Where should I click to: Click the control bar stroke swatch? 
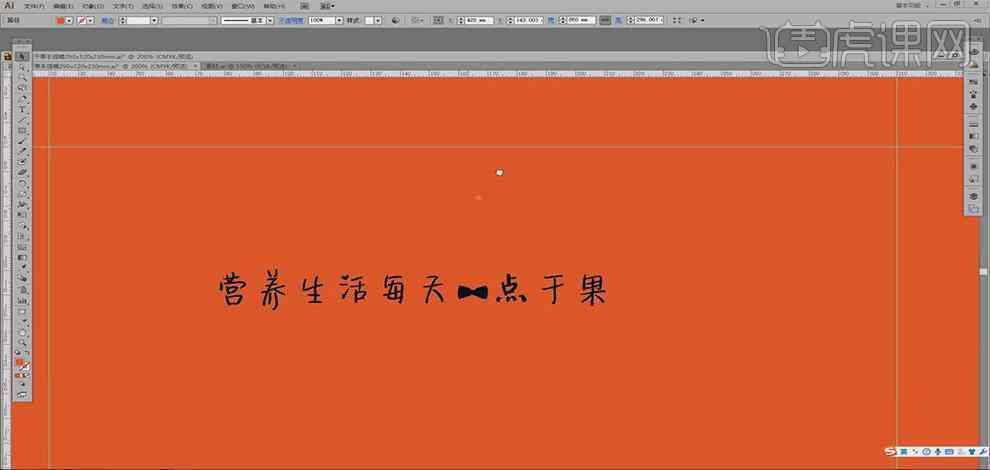(x=81, y=20)
